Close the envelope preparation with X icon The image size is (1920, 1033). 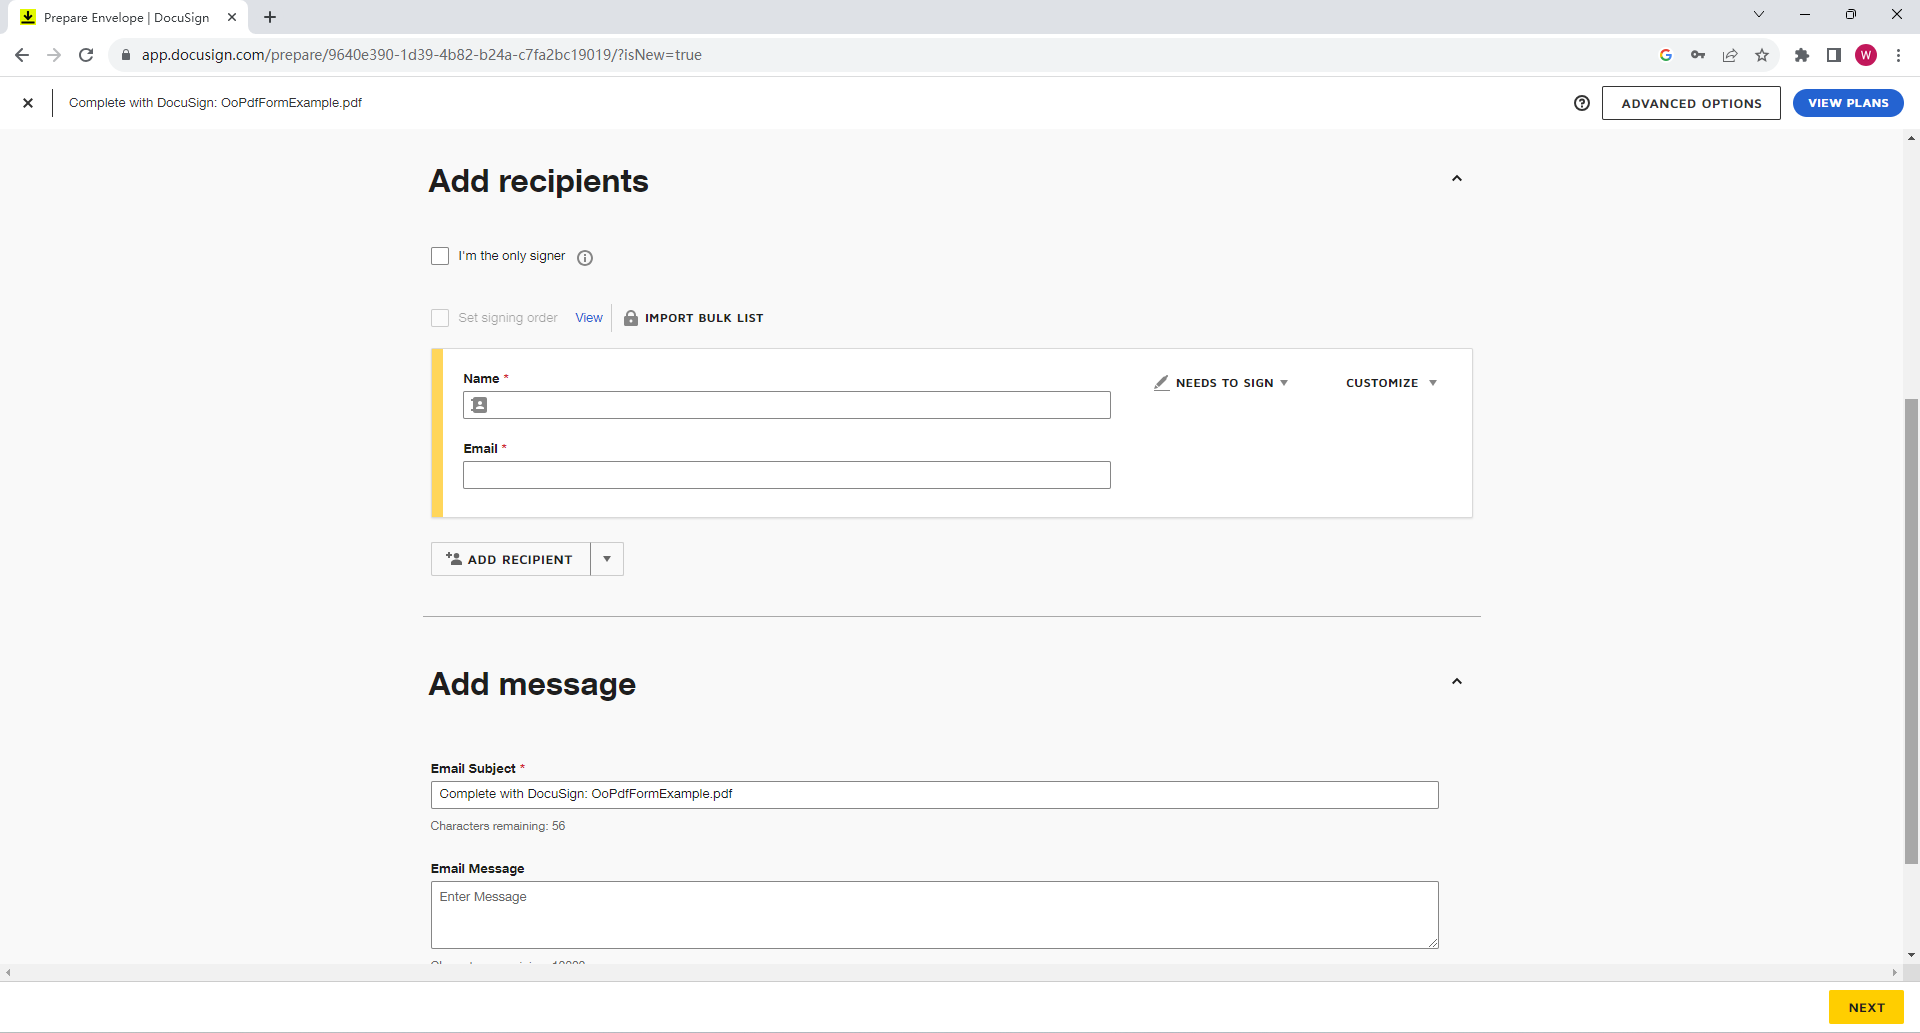[28, 103]
